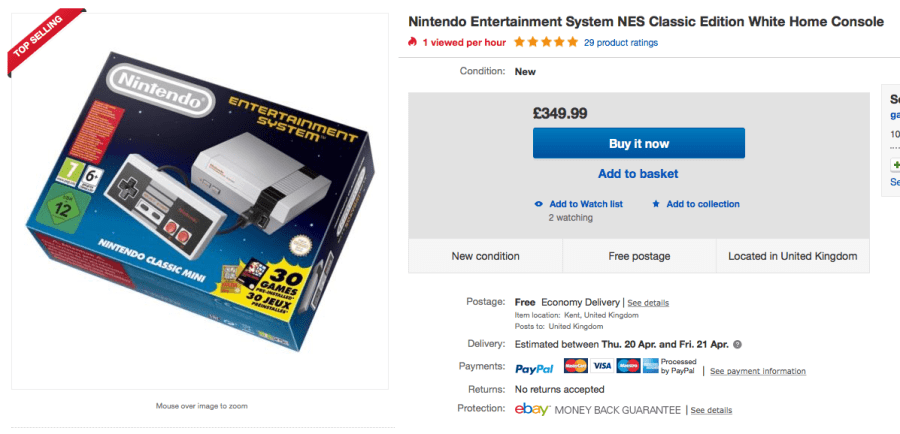Click See details for Money Back Guarantee
900x434 pixels.
click(711, 410)
